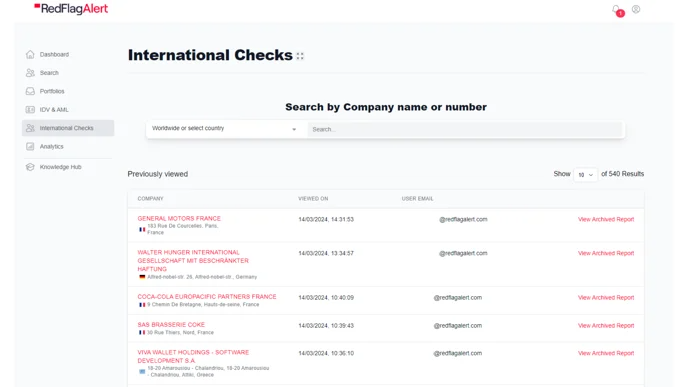This screenshot has height=387, width=688.
Task: Open the Show 10 results dropdown
Action: tap(585, 175)
